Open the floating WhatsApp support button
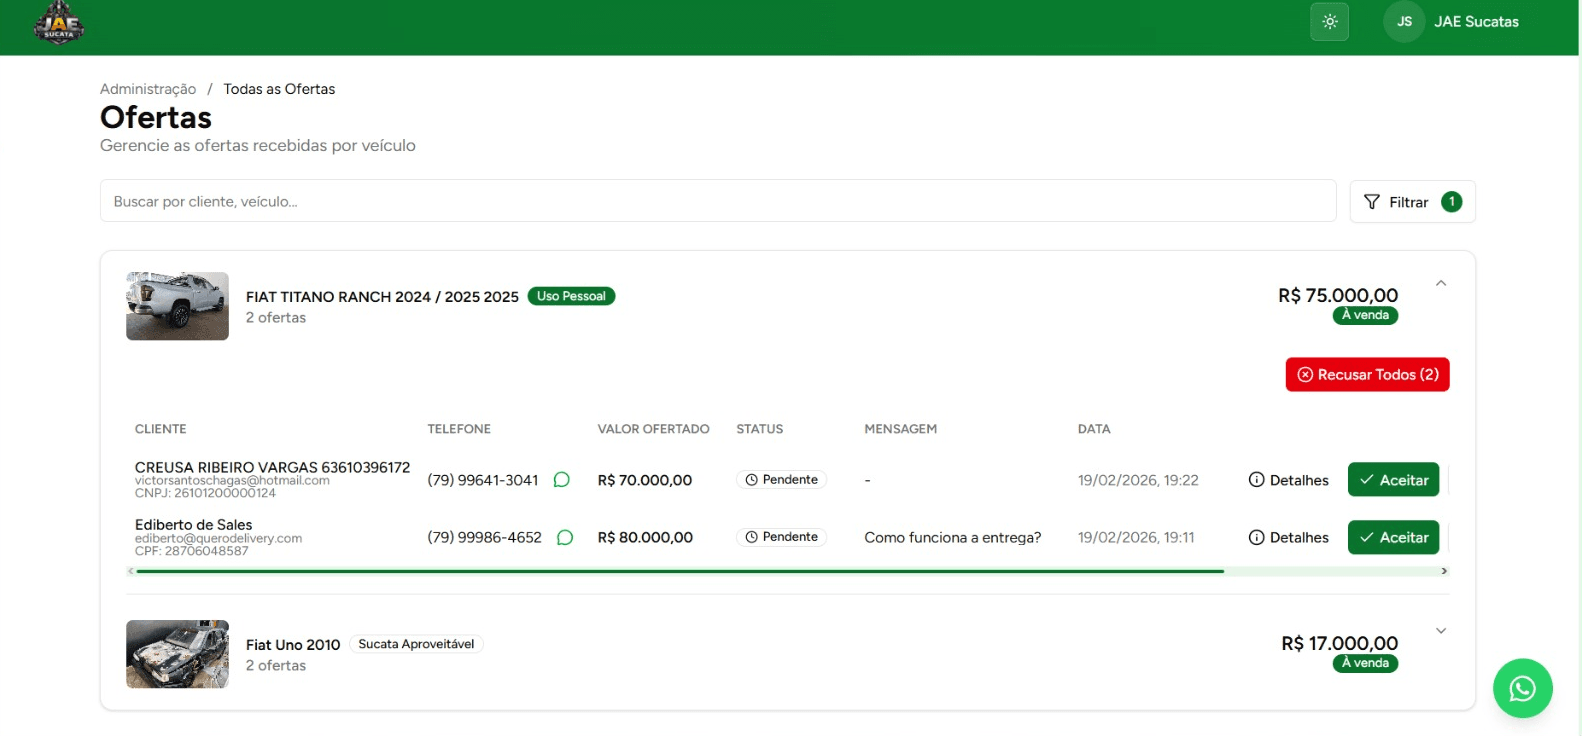This screenshot has width=1582, height=736. pos(1522,688)
